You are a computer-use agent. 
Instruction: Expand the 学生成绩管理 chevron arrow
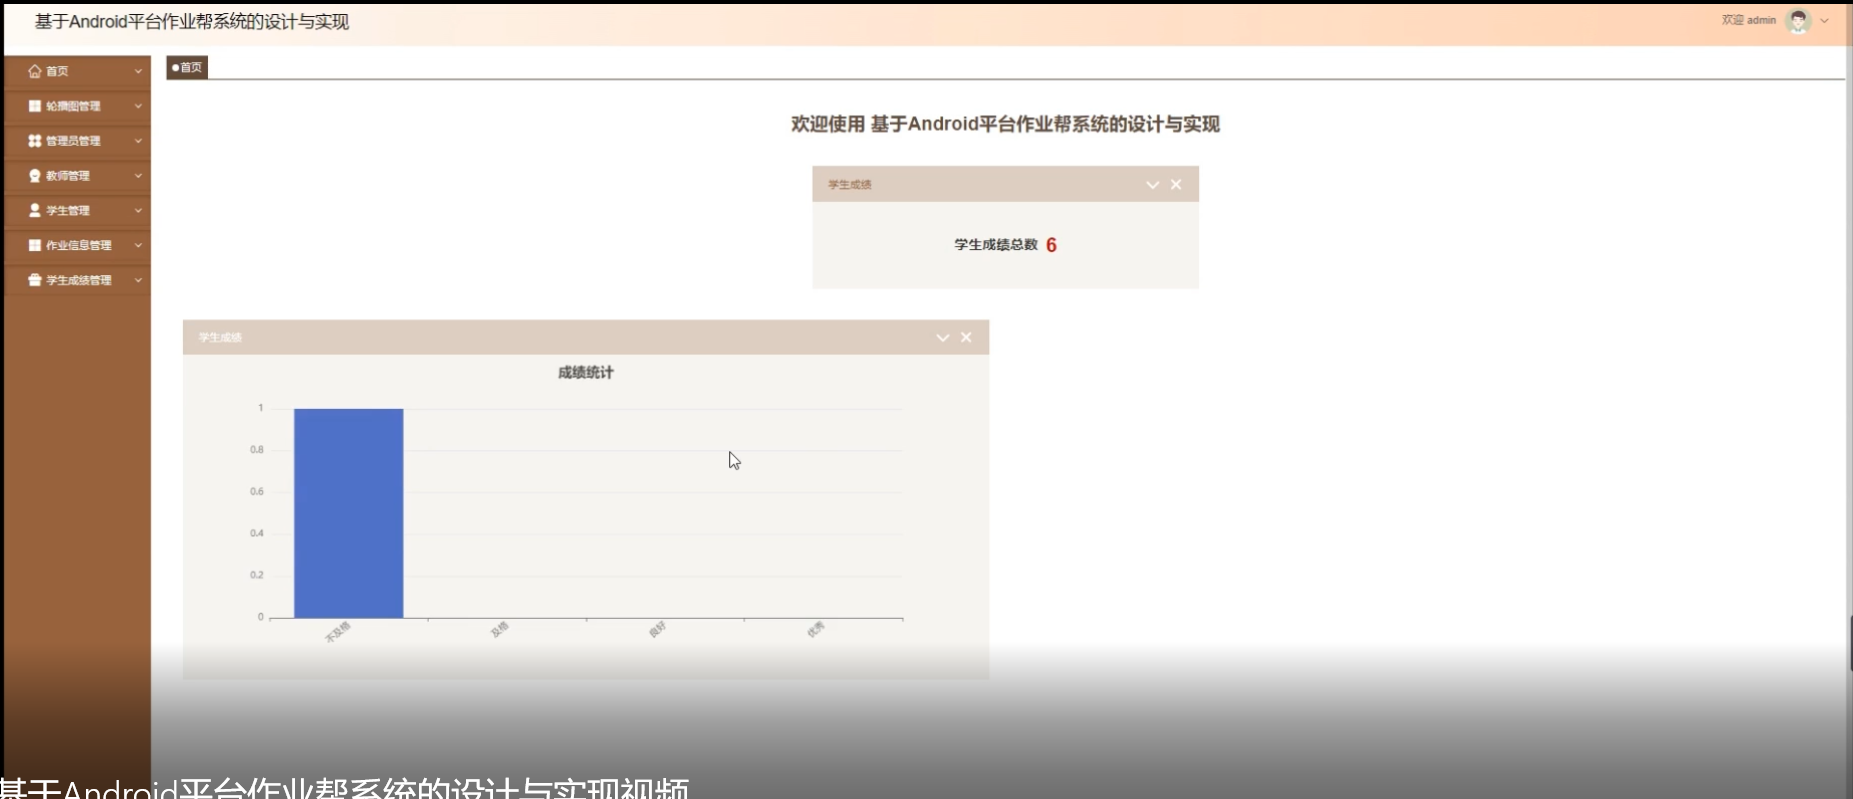pyautogui.click(x=138, y=280)
